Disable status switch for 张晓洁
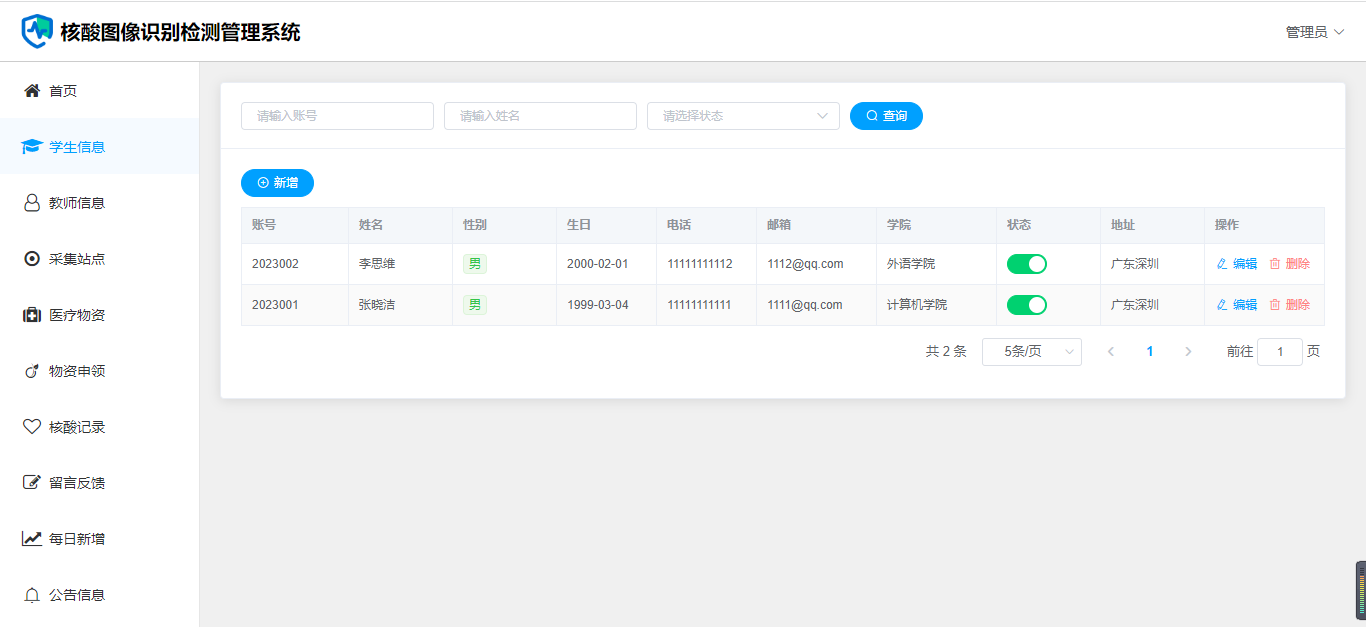This screenshot has width=1366, height=627. pyautogui.click(x=1026, y=305)
